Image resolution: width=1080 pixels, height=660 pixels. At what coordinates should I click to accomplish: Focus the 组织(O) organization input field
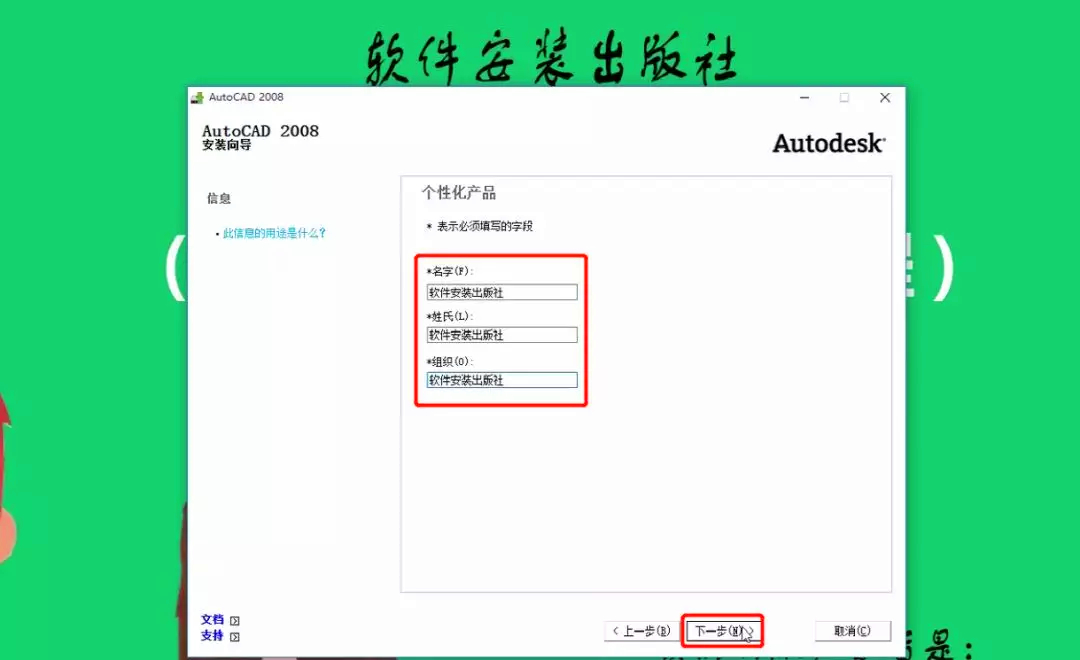click(502, 380)
